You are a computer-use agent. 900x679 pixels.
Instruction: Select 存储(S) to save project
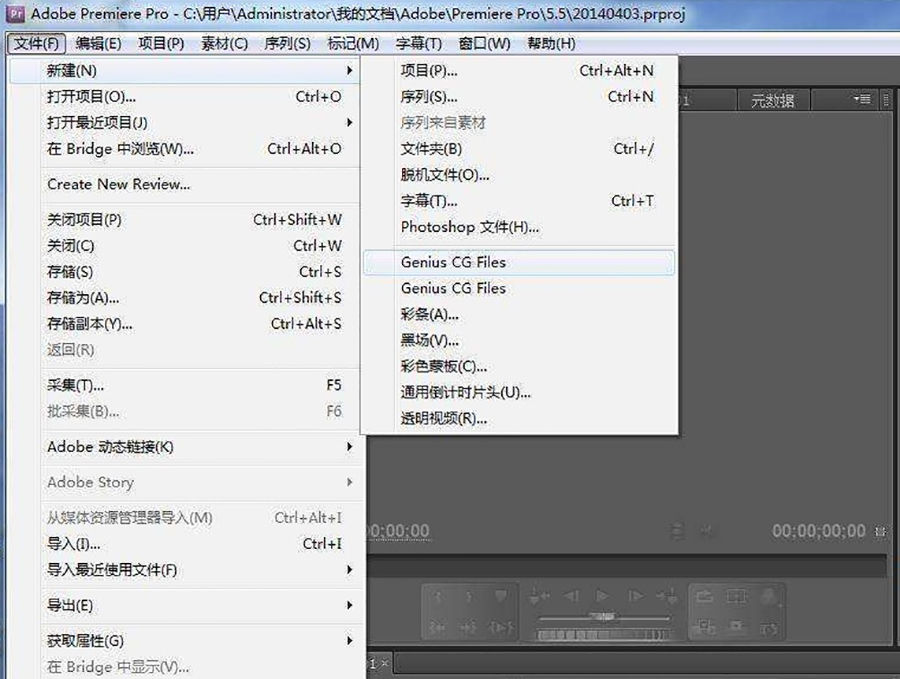(x=185, y=272)
